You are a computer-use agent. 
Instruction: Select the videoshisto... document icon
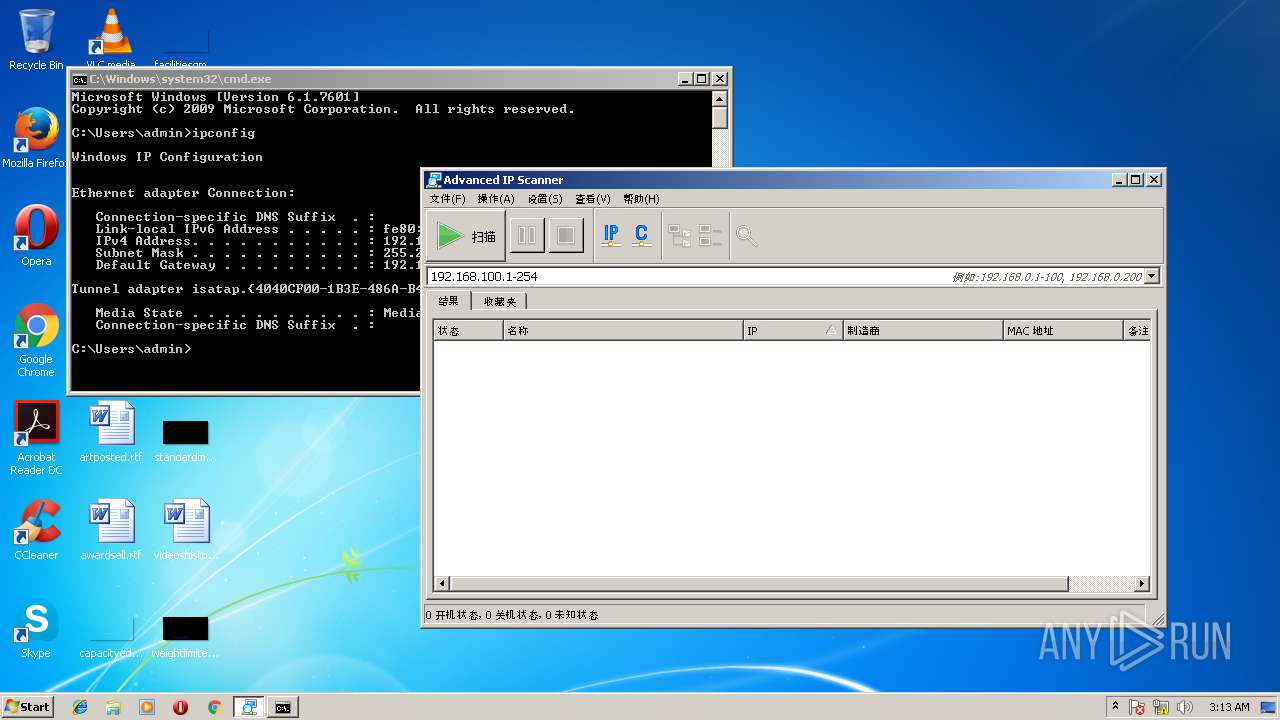point(185,530)
